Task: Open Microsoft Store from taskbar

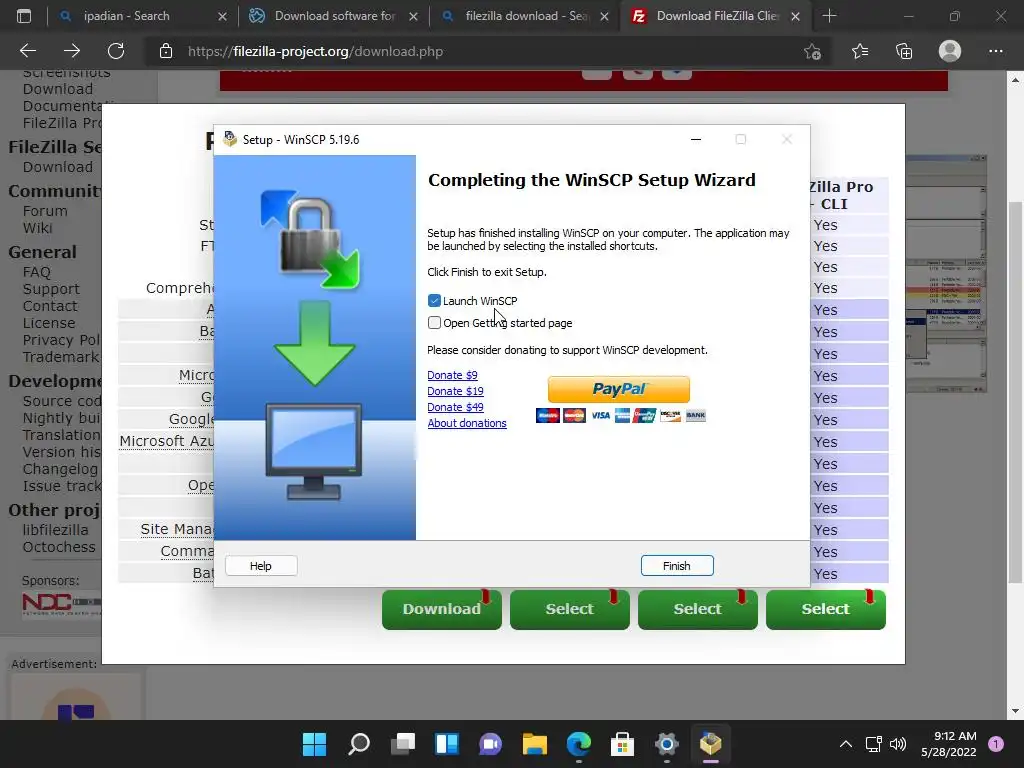Action: (622, 743)
